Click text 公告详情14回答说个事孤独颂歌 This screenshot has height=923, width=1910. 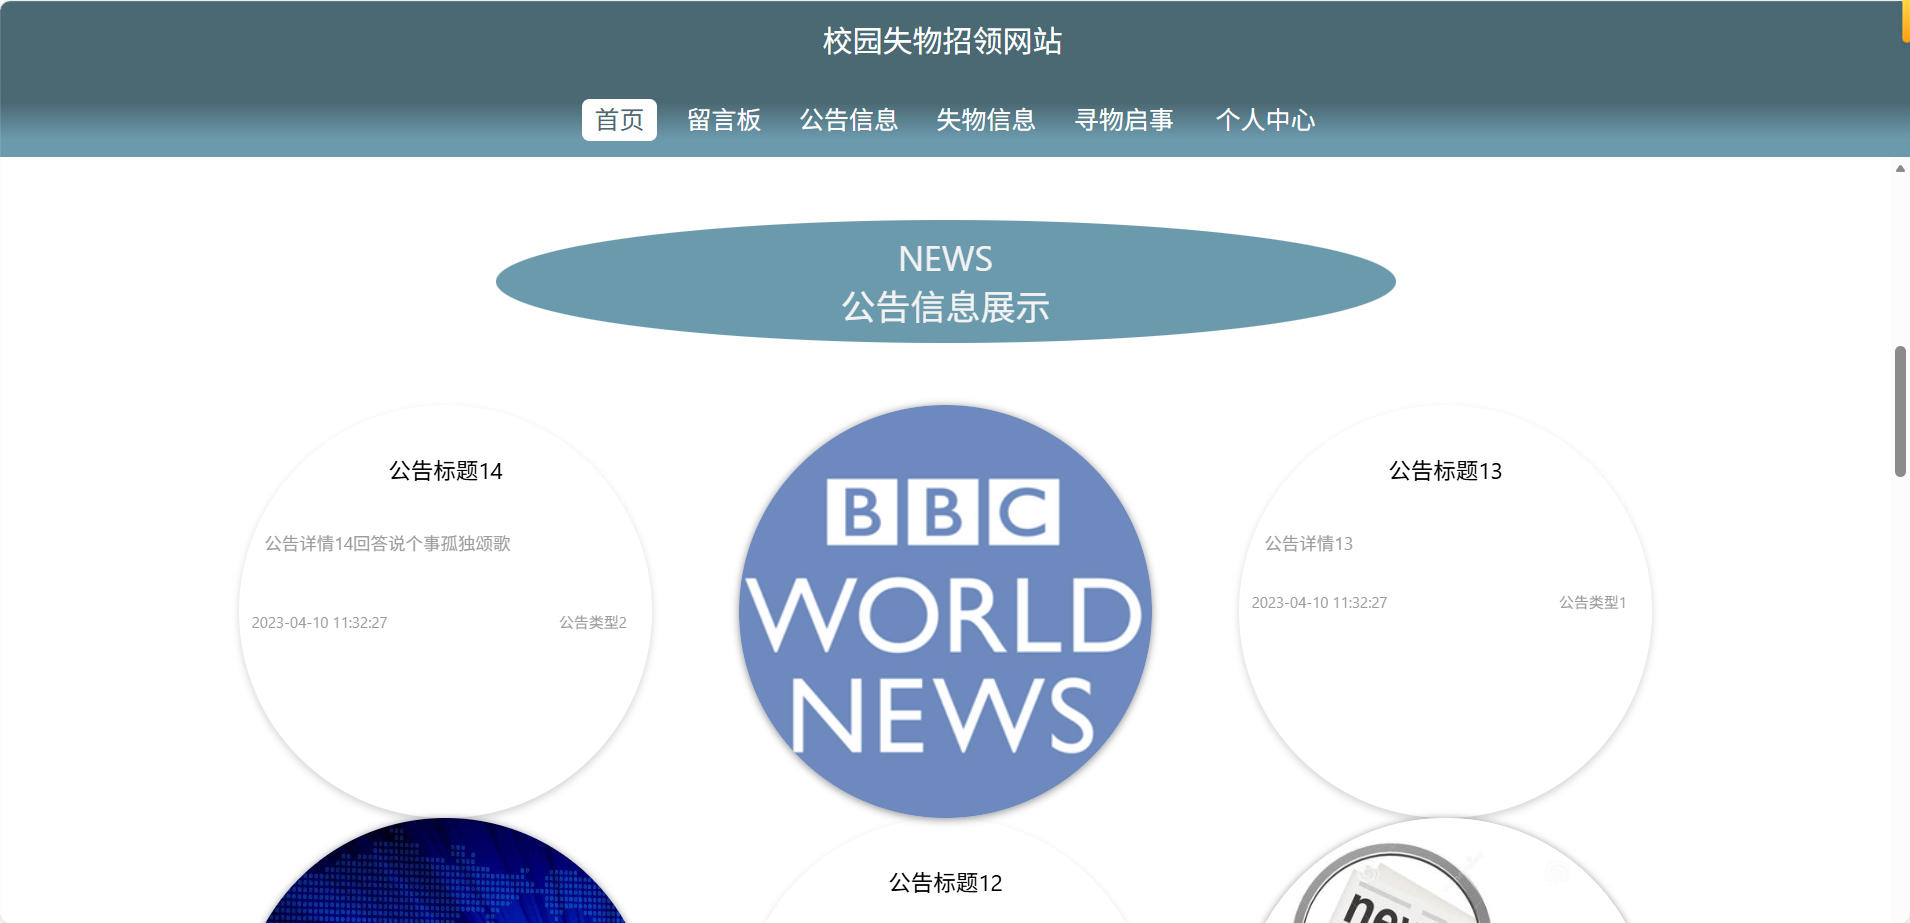(x=388, y=543)
